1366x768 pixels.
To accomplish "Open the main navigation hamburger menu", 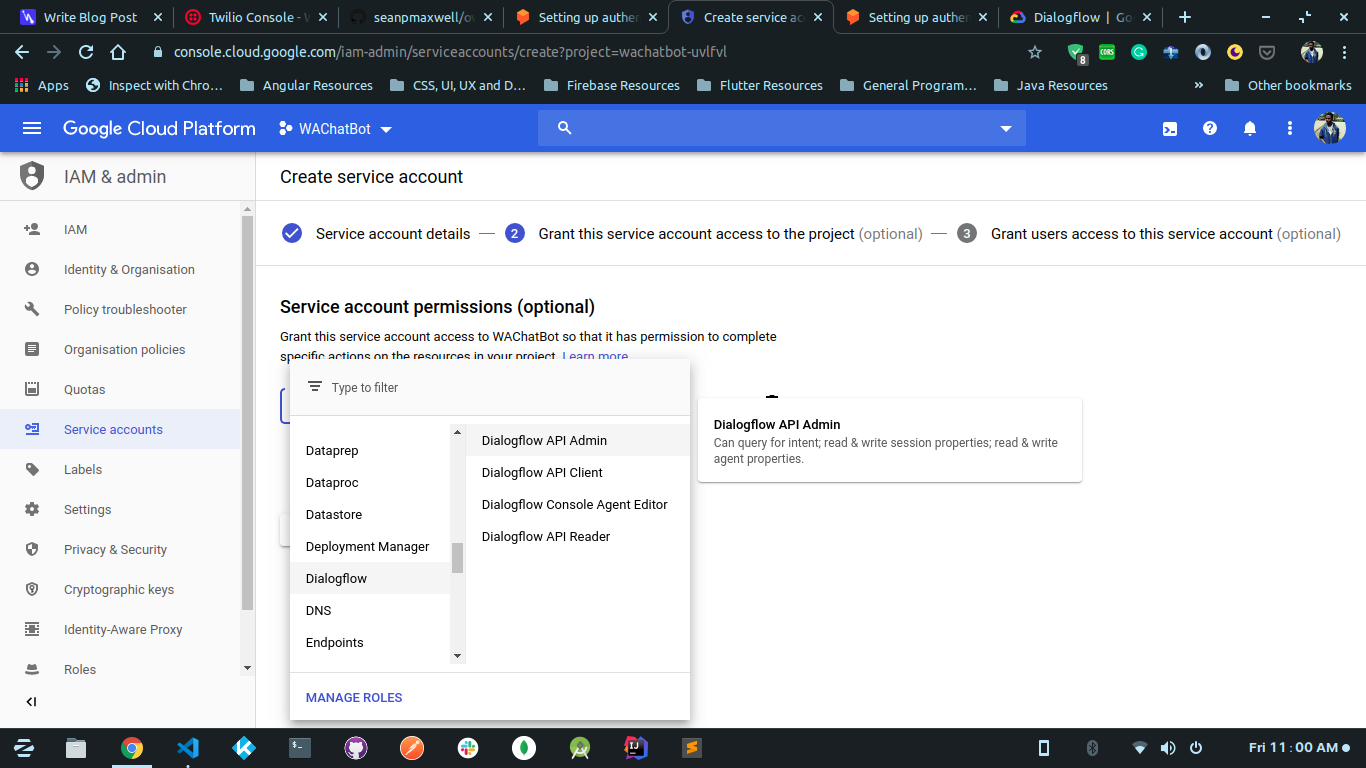I will (x=32, y=128).
